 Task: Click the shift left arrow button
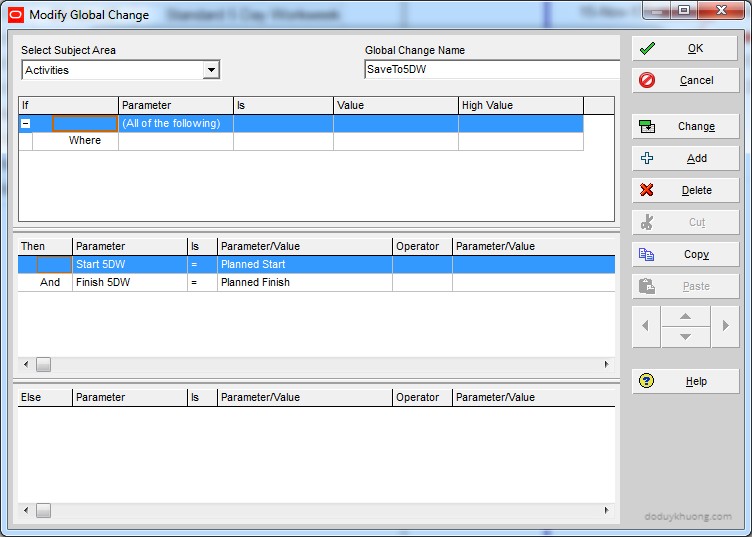pyautogui.click(x=646, y=326)
